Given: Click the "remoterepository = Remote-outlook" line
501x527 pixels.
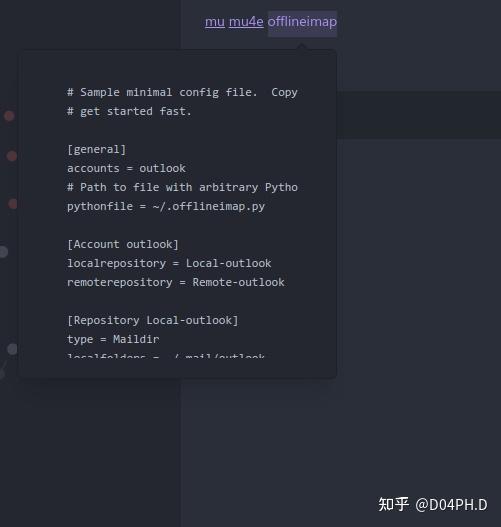Looking at the screenshot, I should pos(176,282).
